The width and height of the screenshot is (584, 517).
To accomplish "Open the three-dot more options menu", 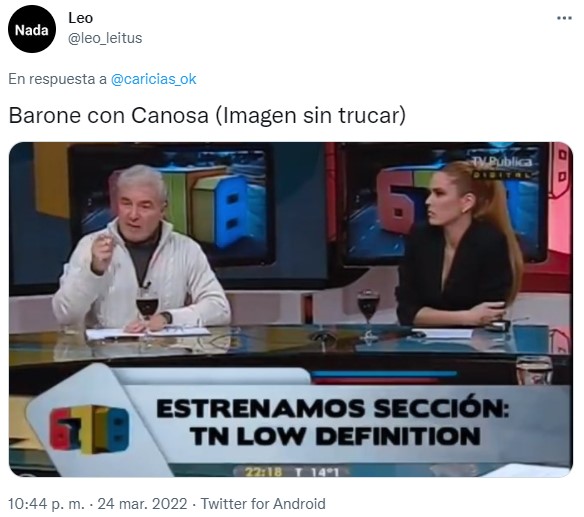I will [564, 18].
